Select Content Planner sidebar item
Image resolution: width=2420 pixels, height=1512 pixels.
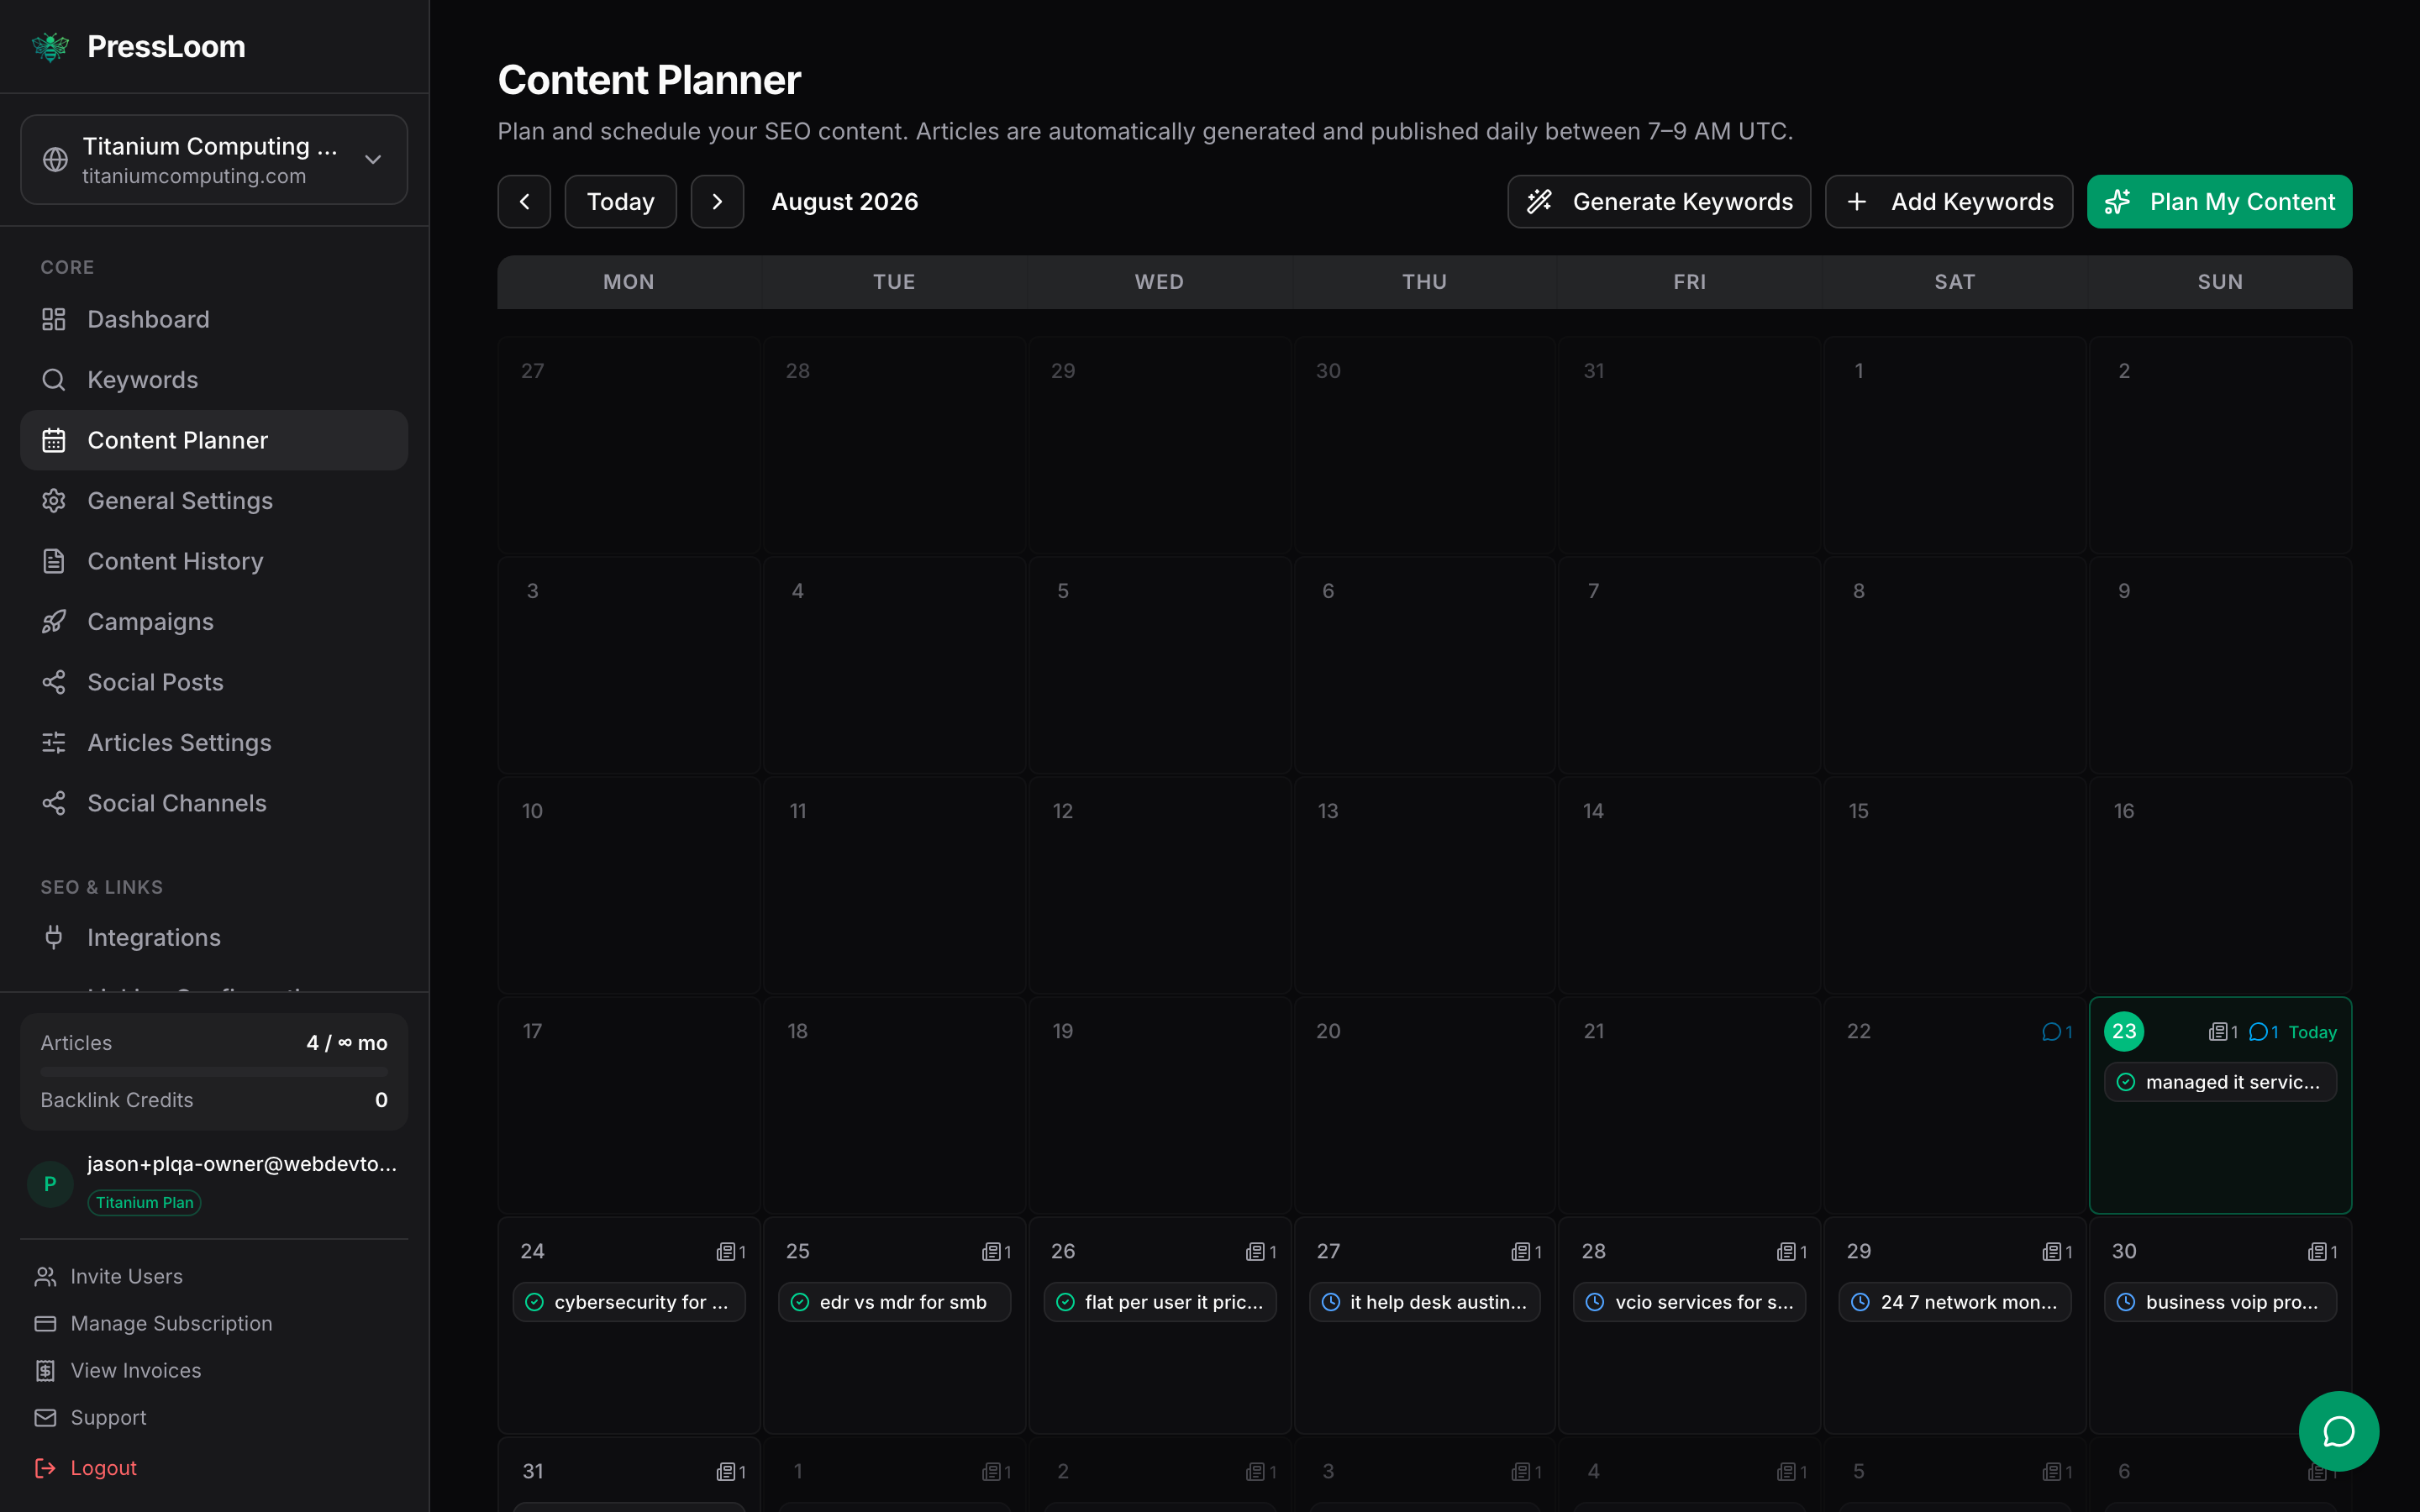214,440
